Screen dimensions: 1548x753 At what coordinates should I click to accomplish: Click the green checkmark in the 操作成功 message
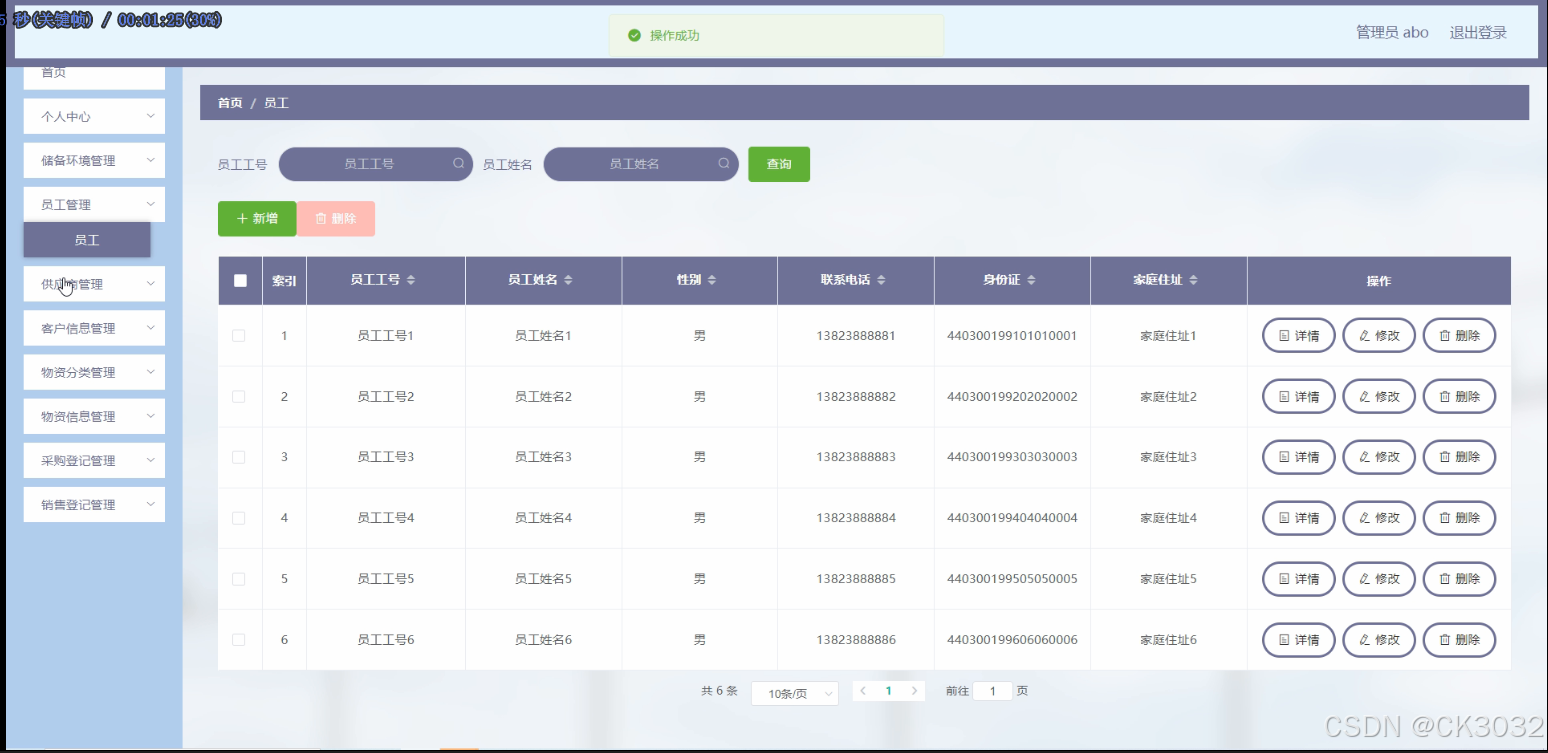[636, 35]
